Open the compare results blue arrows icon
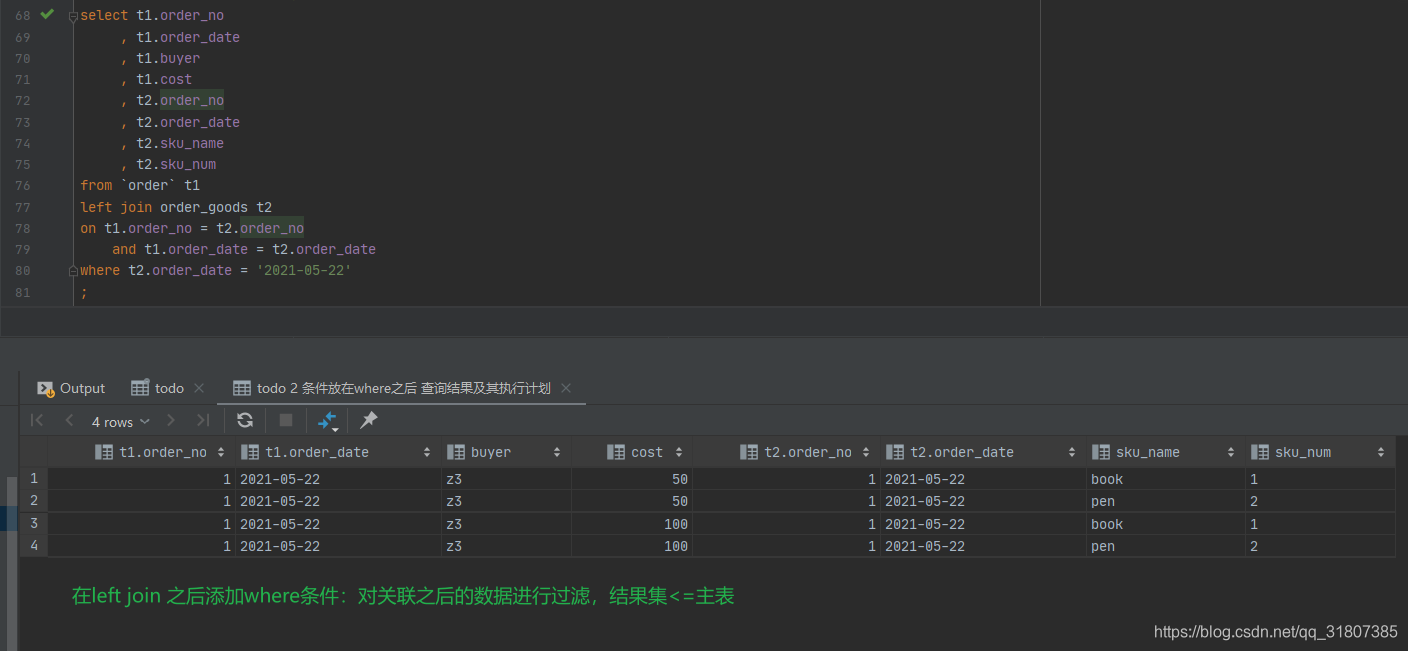The image size is (1408, 651). pyautogui.click(x=327, y=421)
